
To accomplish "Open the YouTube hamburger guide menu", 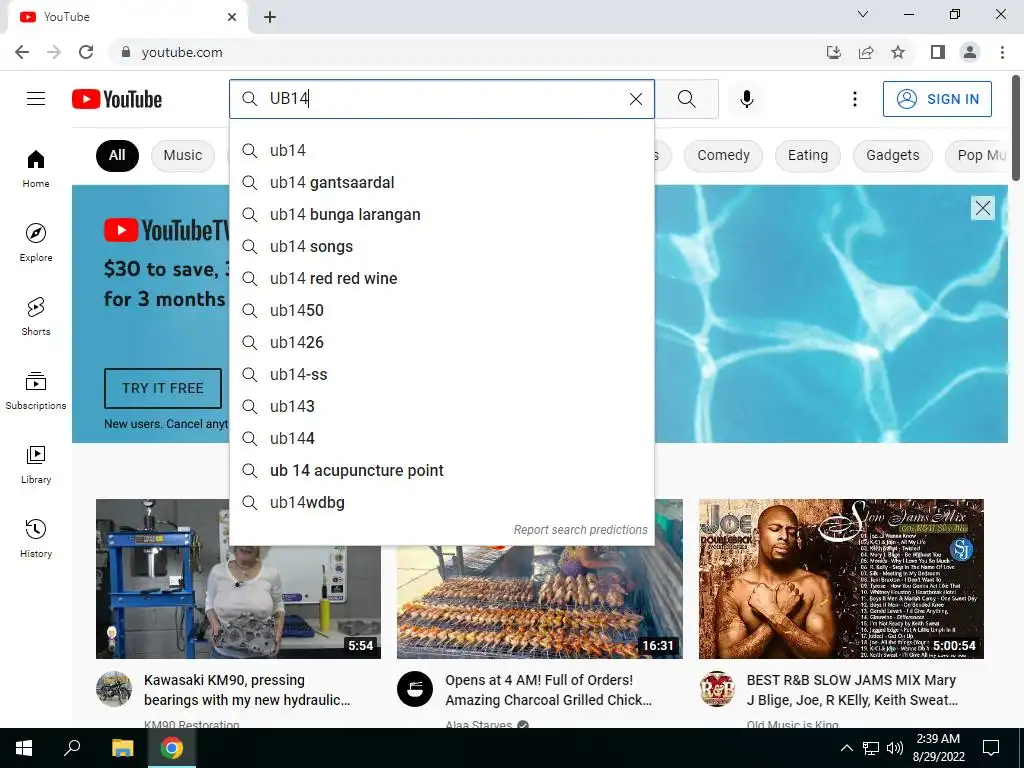I will click(x=36, y=99).
